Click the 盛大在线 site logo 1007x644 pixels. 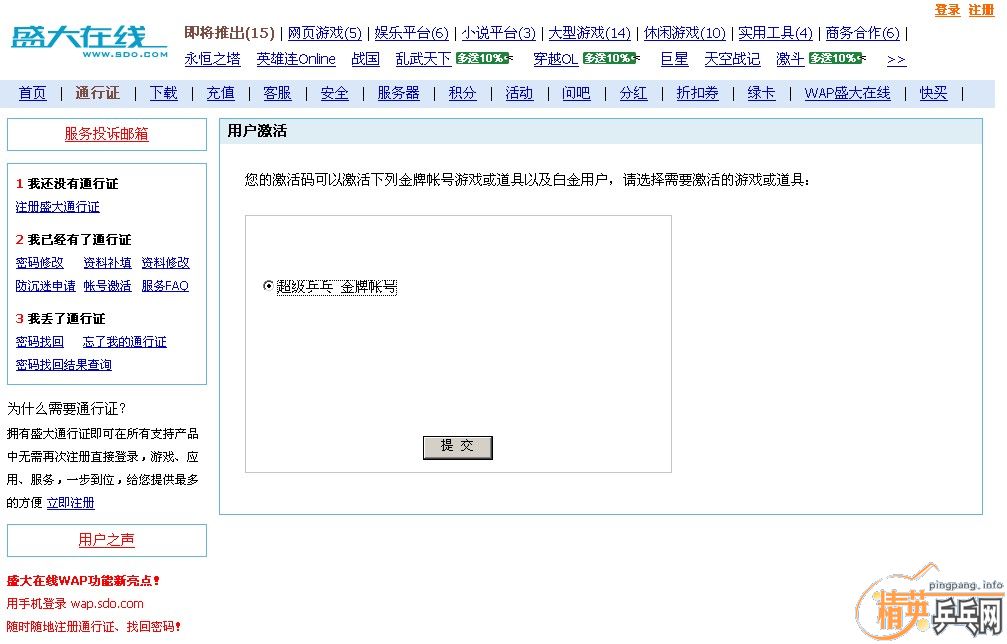tap(89, 42)
